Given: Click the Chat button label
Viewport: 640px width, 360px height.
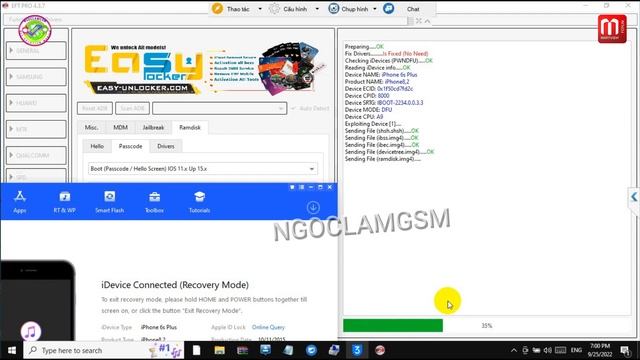Looking at the screenshot, I should point(413,9).
